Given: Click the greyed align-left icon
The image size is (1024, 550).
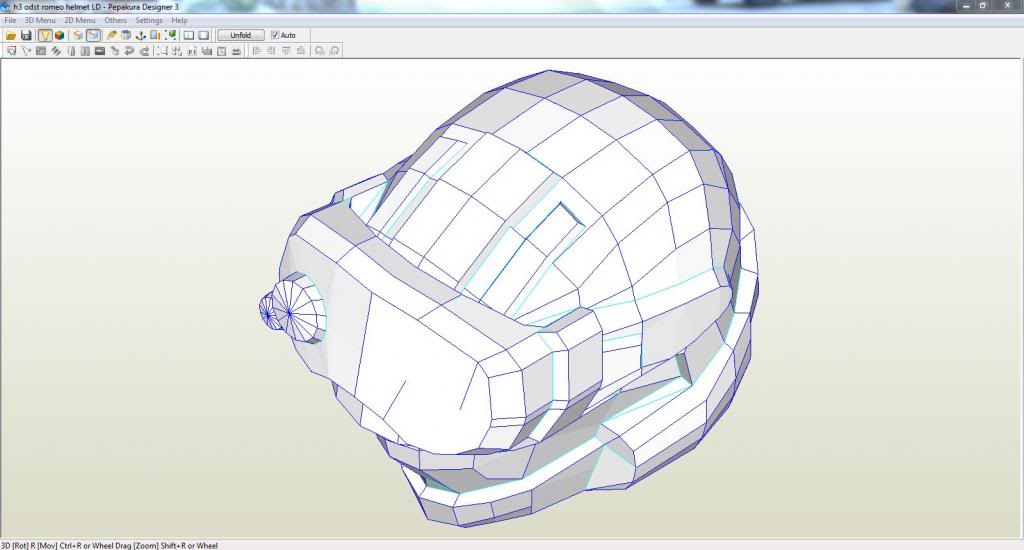Looking at the screenshot, I should [x=257, y=51].
